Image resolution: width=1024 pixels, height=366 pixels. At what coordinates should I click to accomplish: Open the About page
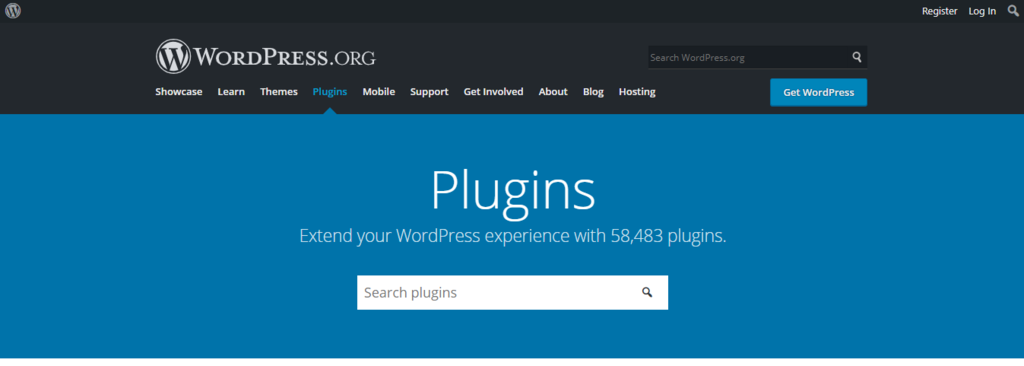coord(553,92)
